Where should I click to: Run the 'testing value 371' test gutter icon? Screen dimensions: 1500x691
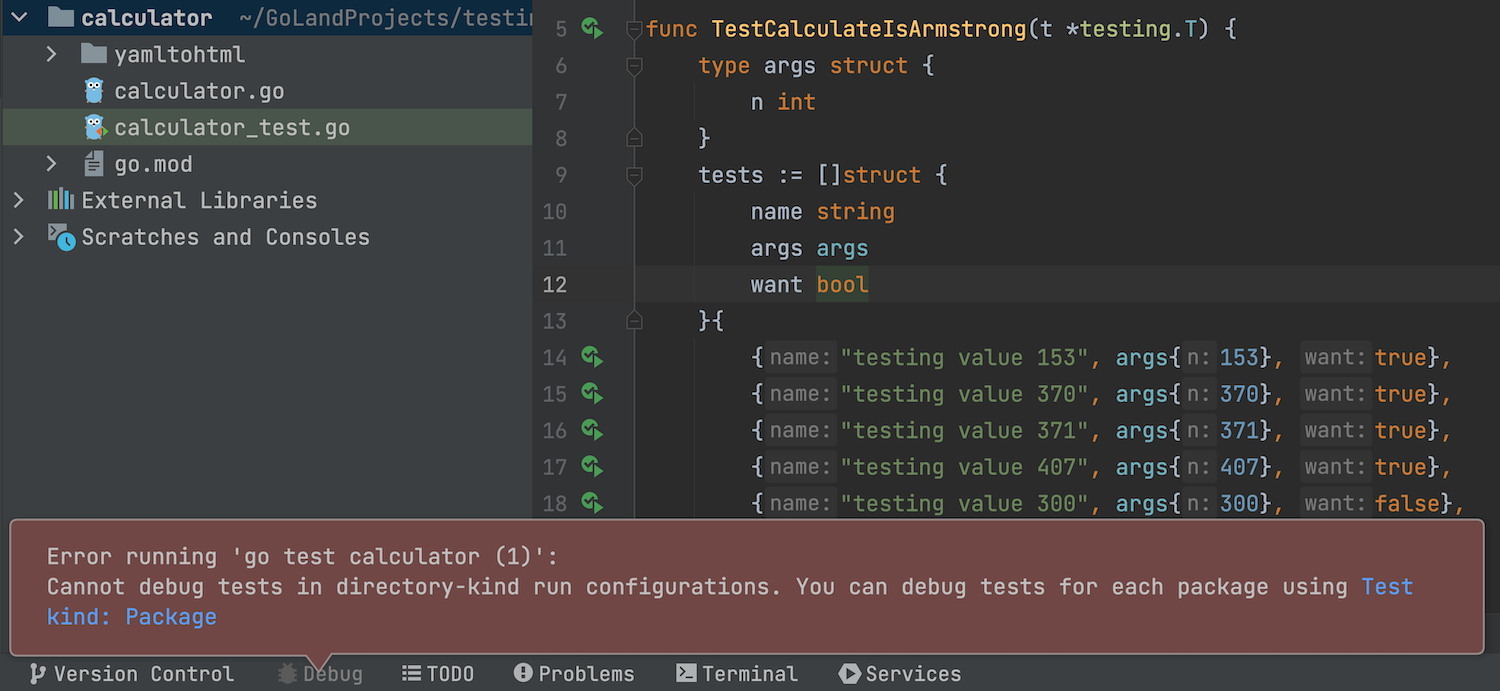click(x=592, y=430)
